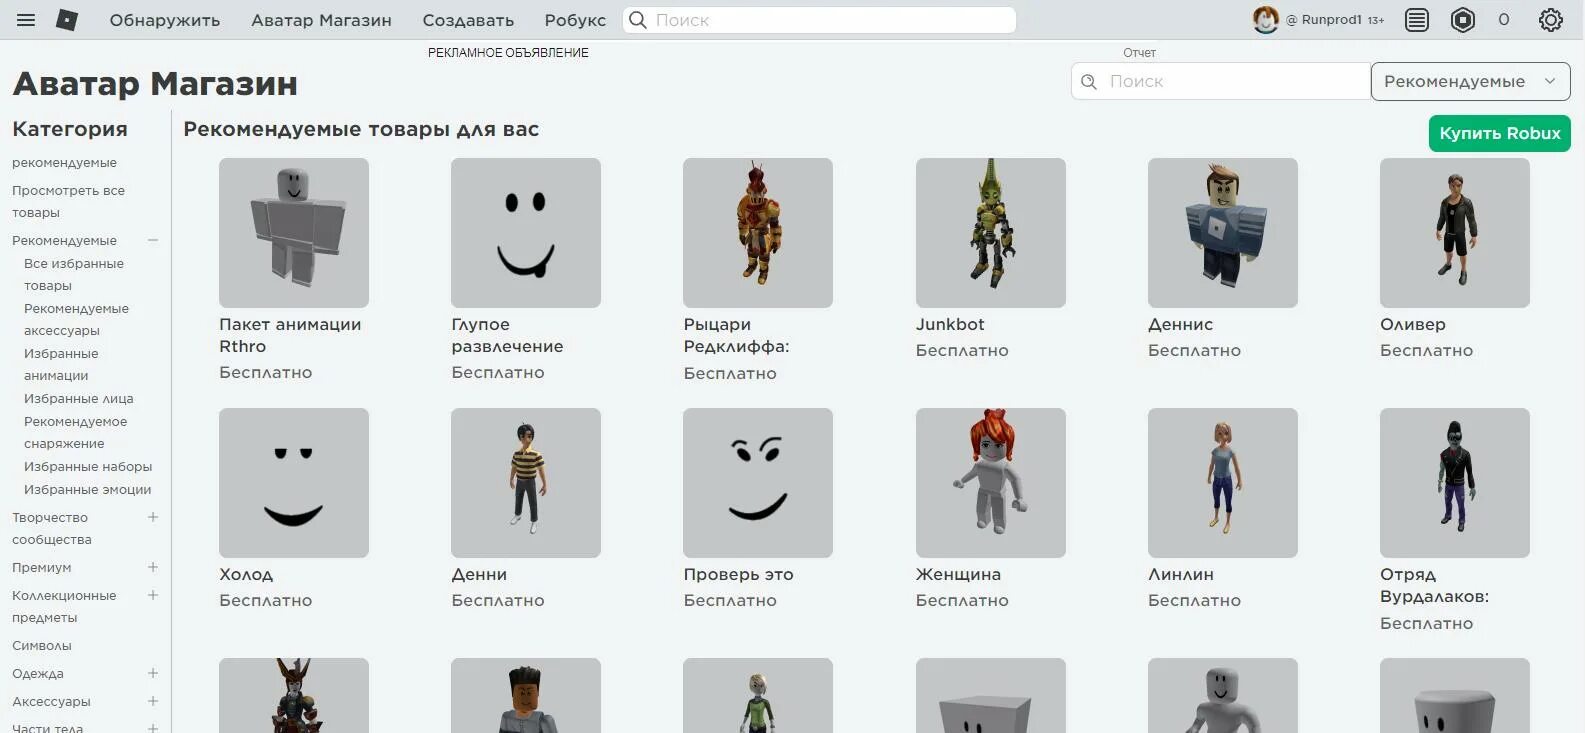Click the Денни item title
This screenshot has height=733, width=1585.
(x=479, y=574)
